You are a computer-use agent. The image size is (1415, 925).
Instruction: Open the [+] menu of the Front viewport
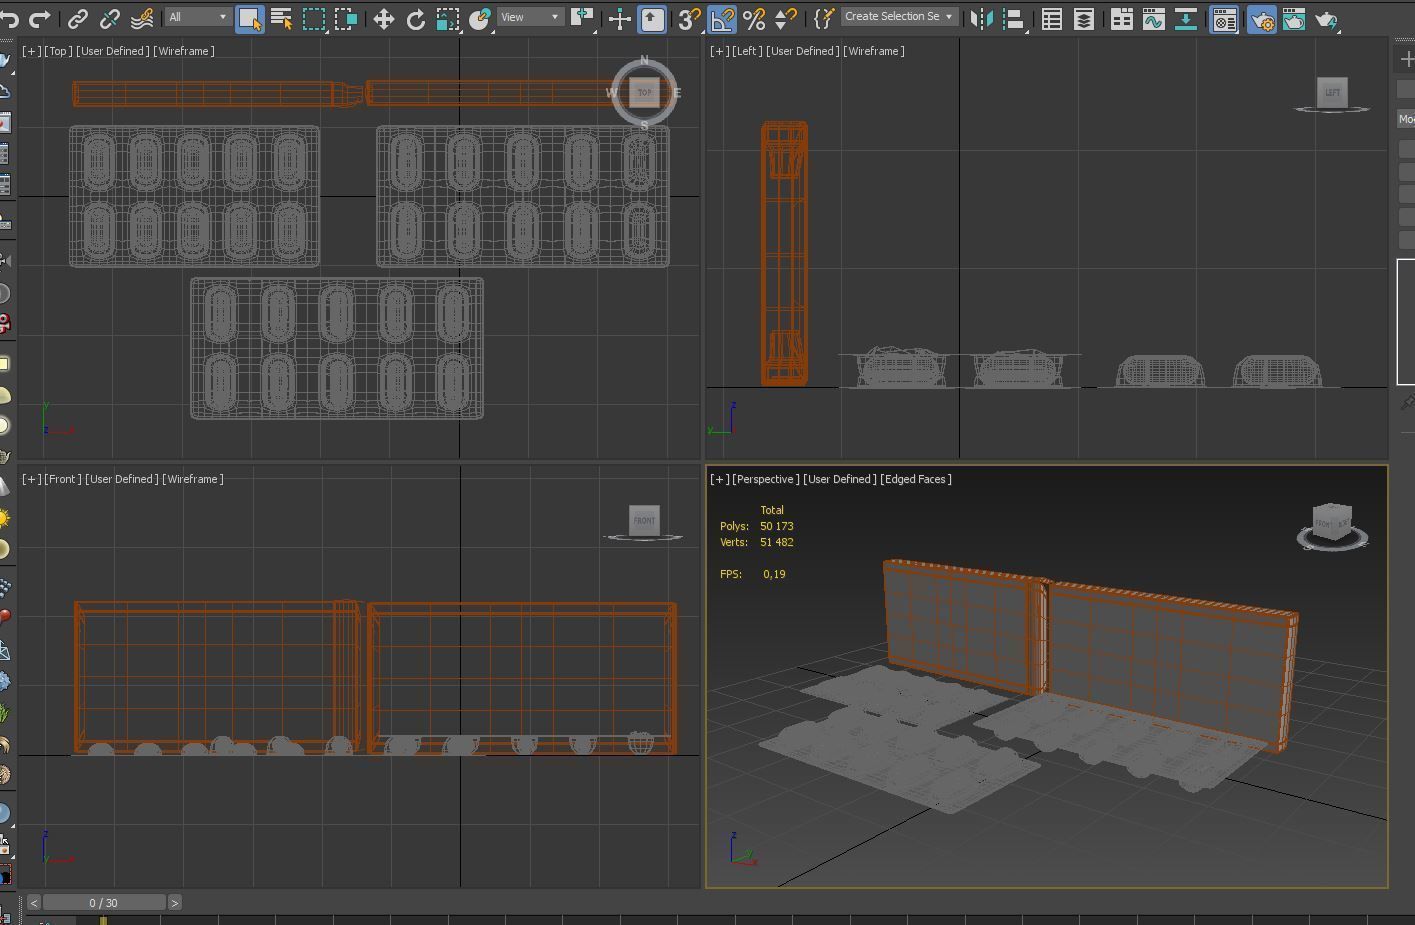[x=32, y=479]
